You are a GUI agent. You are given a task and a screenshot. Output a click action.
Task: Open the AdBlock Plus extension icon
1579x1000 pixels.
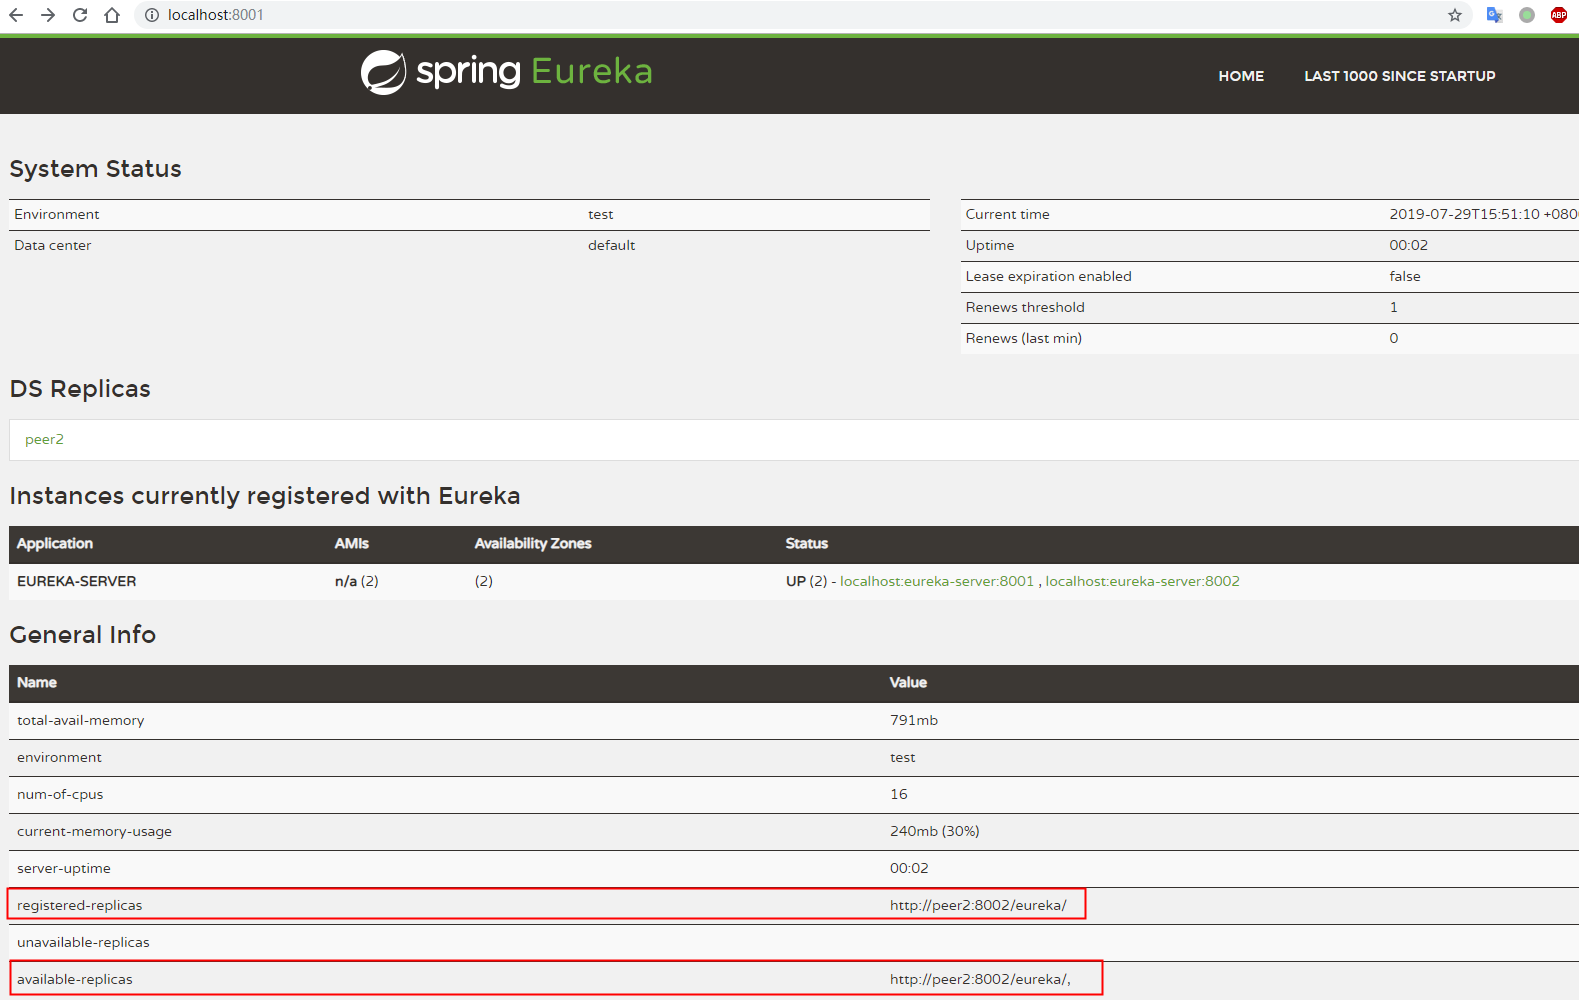click(x=1559, y=15)
